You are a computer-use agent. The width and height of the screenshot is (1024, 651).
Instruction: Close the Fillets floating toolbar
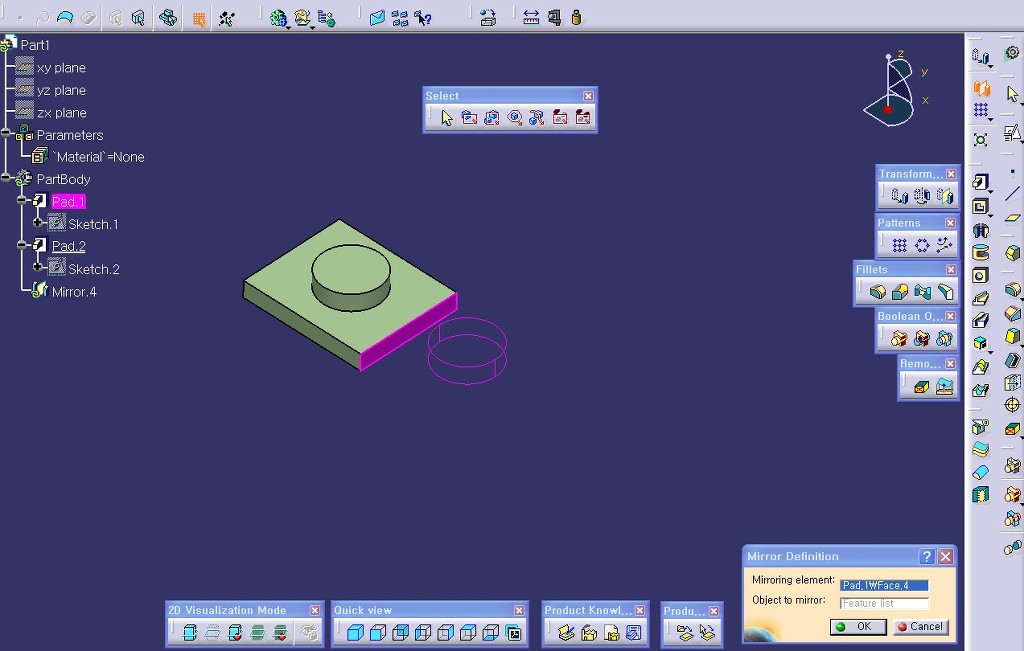(x=950, y=270)
